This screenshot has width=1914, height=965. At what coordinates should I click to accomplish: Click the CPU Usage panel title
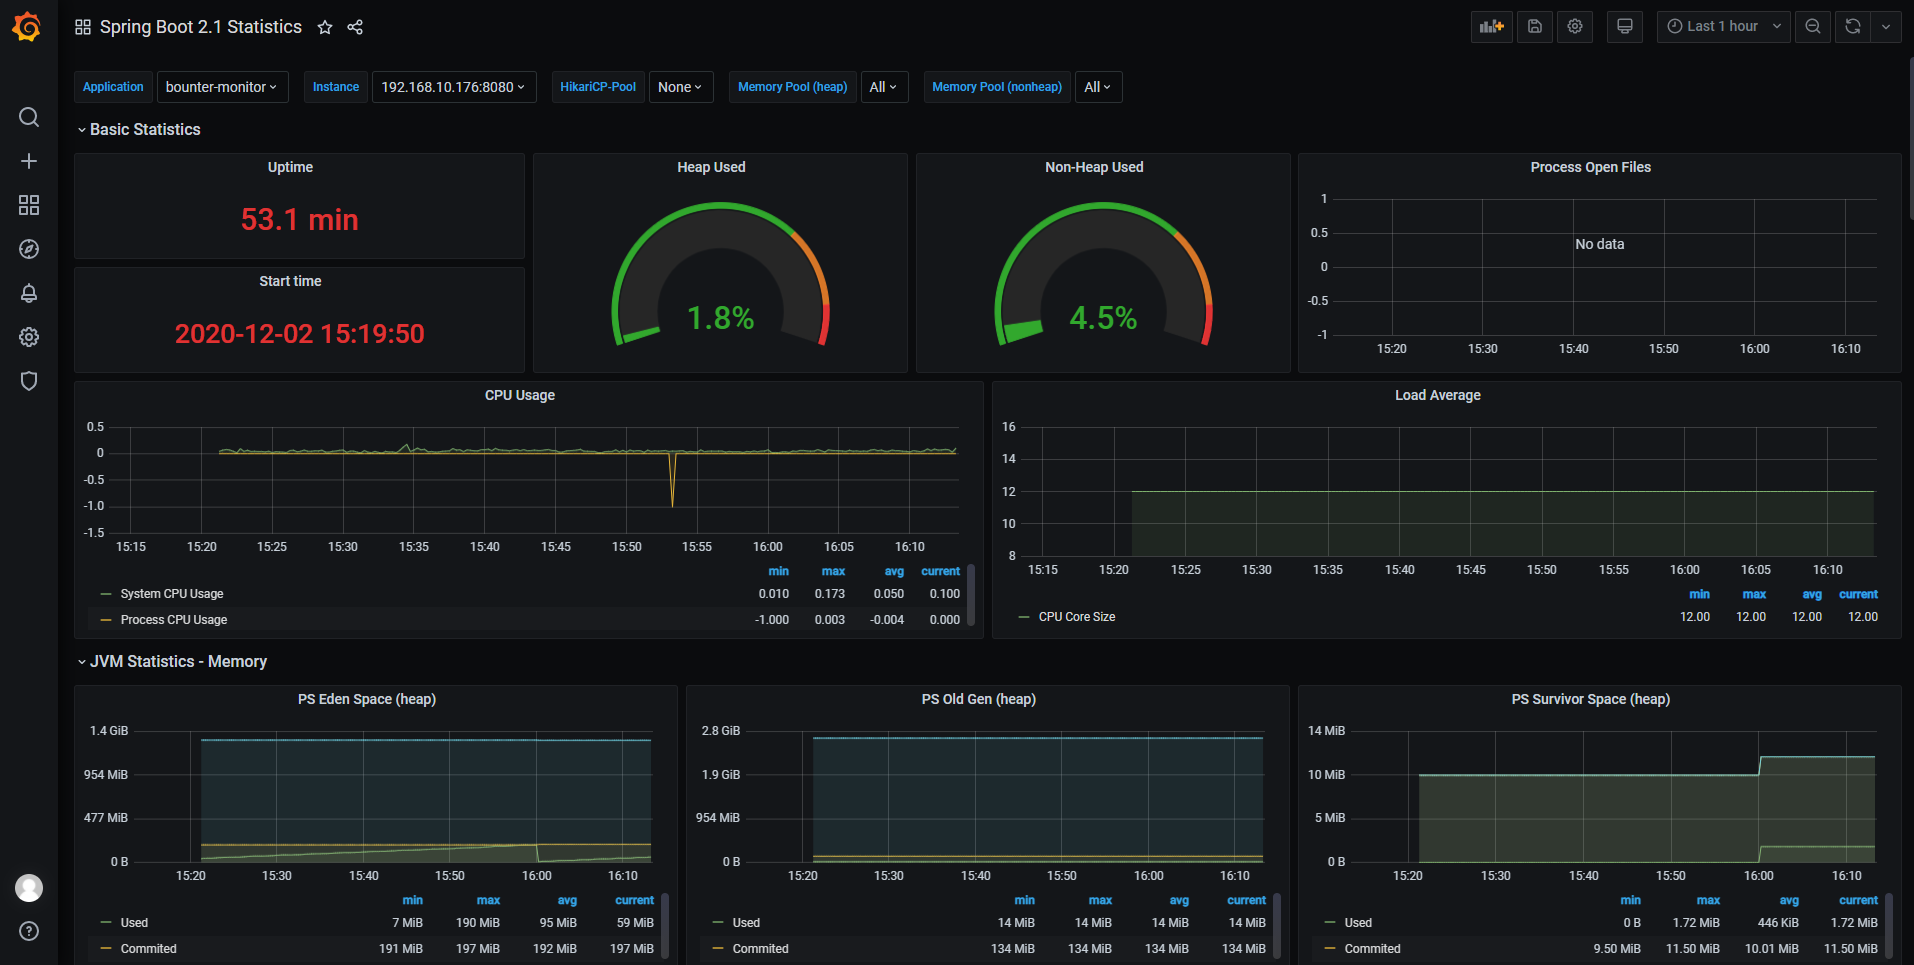[x=519, y=395]
